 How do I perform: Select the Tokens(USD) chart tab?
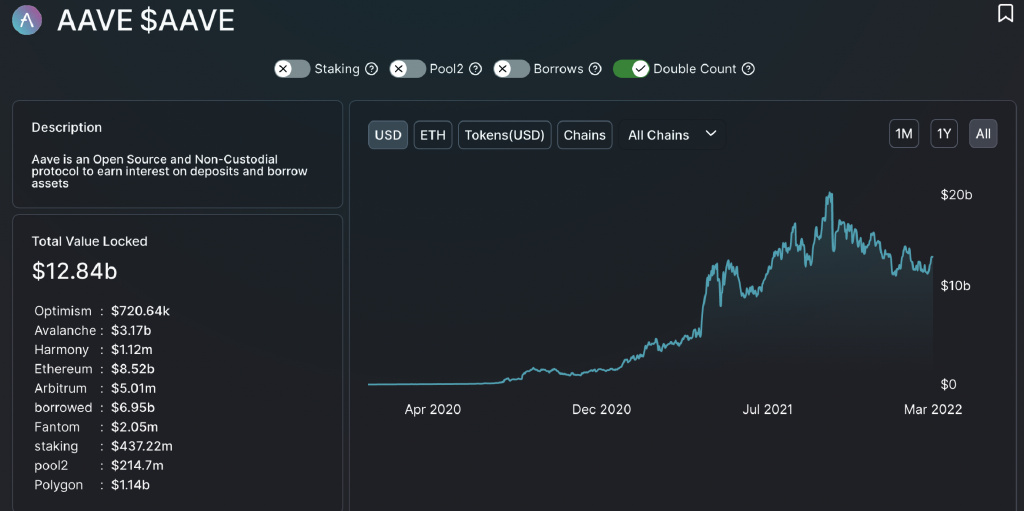pos(505,135)
